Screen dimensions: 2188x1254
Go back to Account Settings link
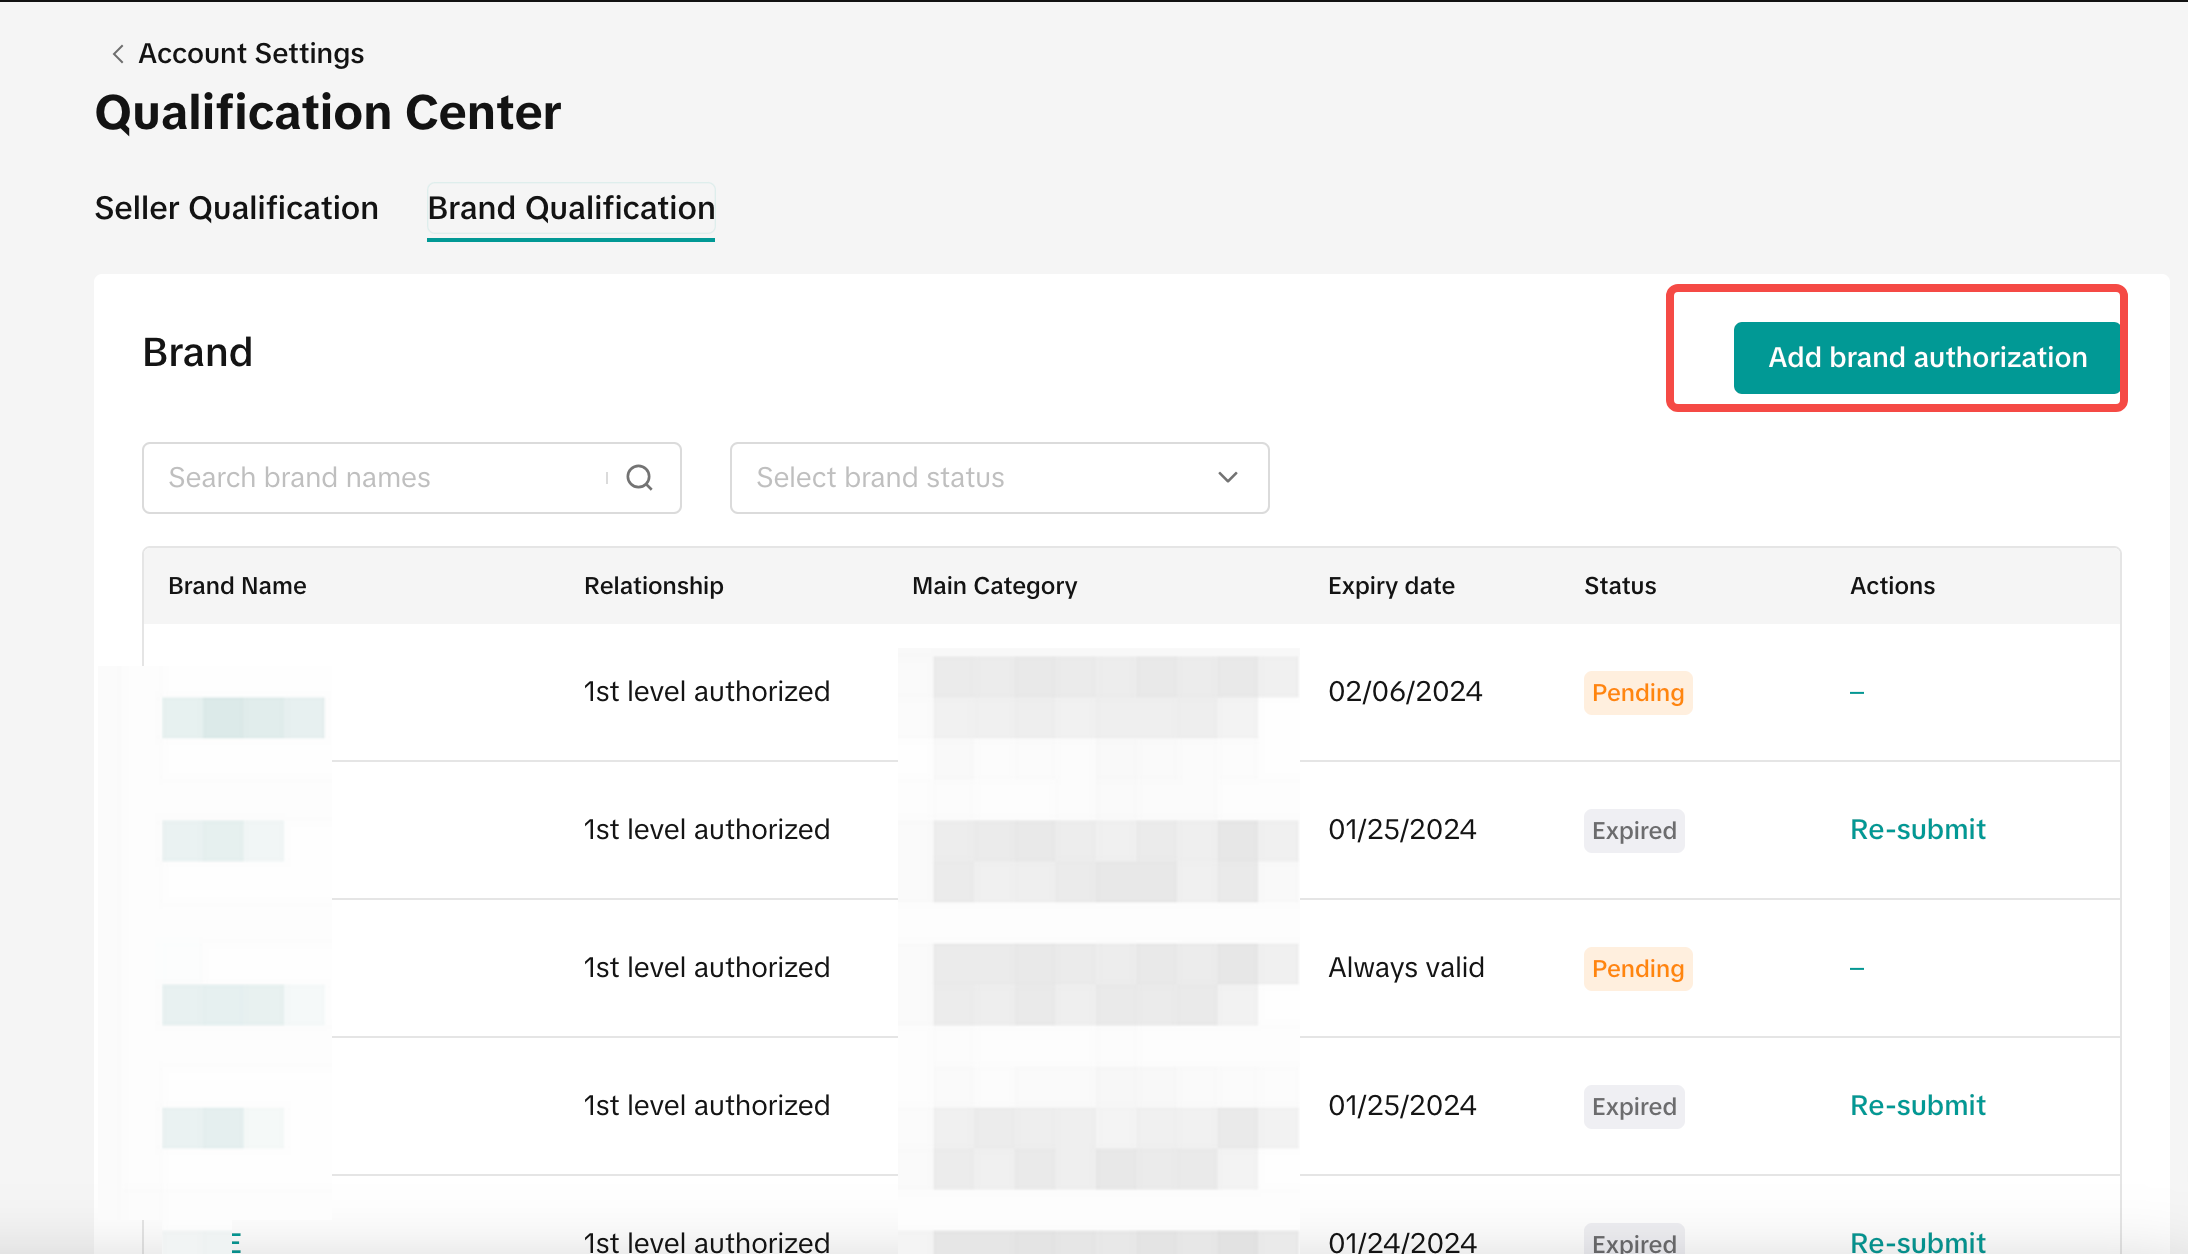click(250, 54)
